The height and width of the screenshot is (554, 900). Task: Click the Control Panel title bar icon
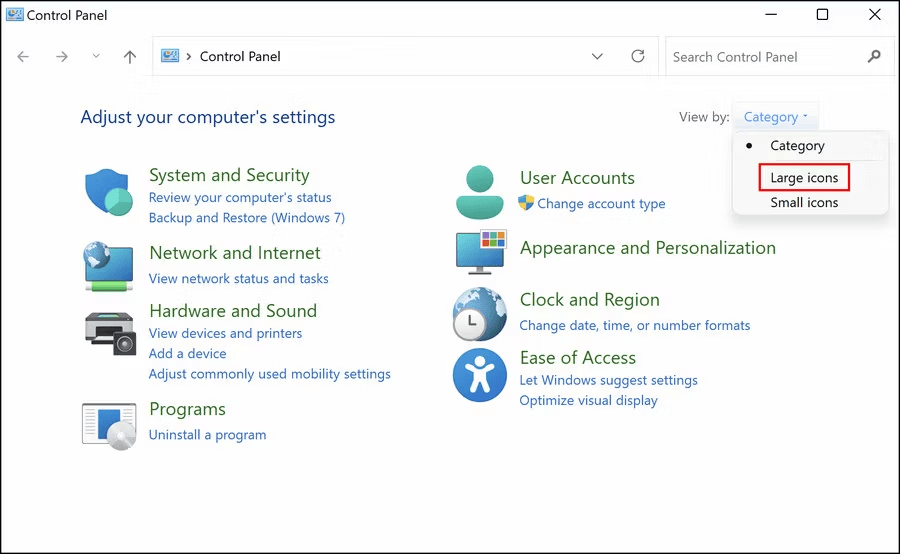[x=14, y=14]
